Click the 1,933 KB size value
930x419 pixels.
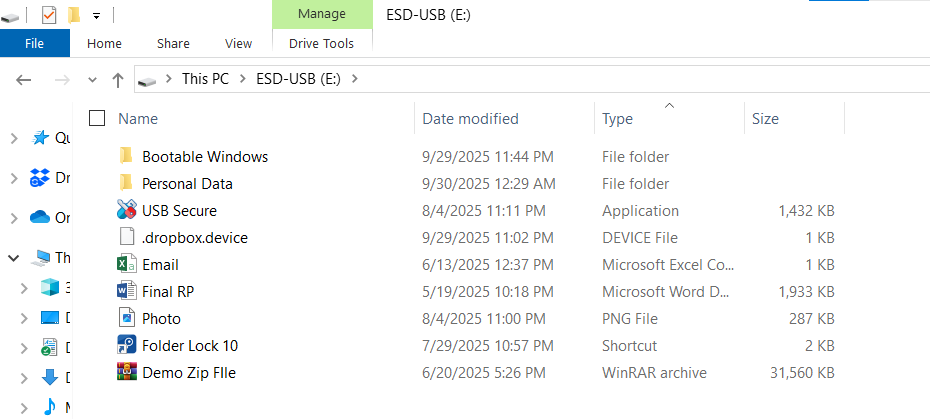coord(806,291)
